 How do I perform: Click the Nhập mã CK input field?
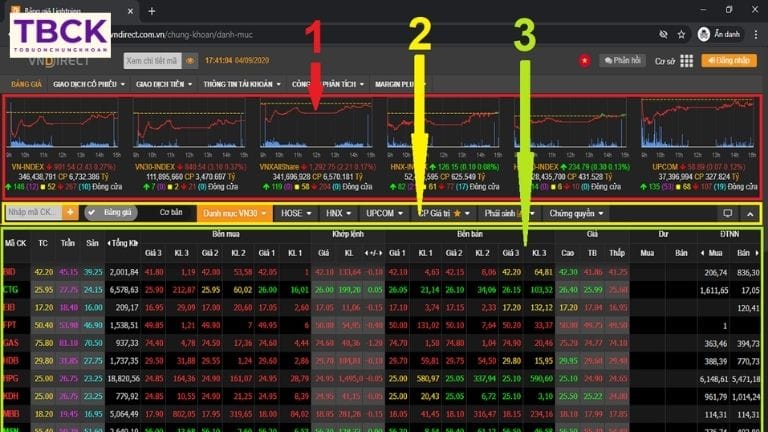[34, 213]
